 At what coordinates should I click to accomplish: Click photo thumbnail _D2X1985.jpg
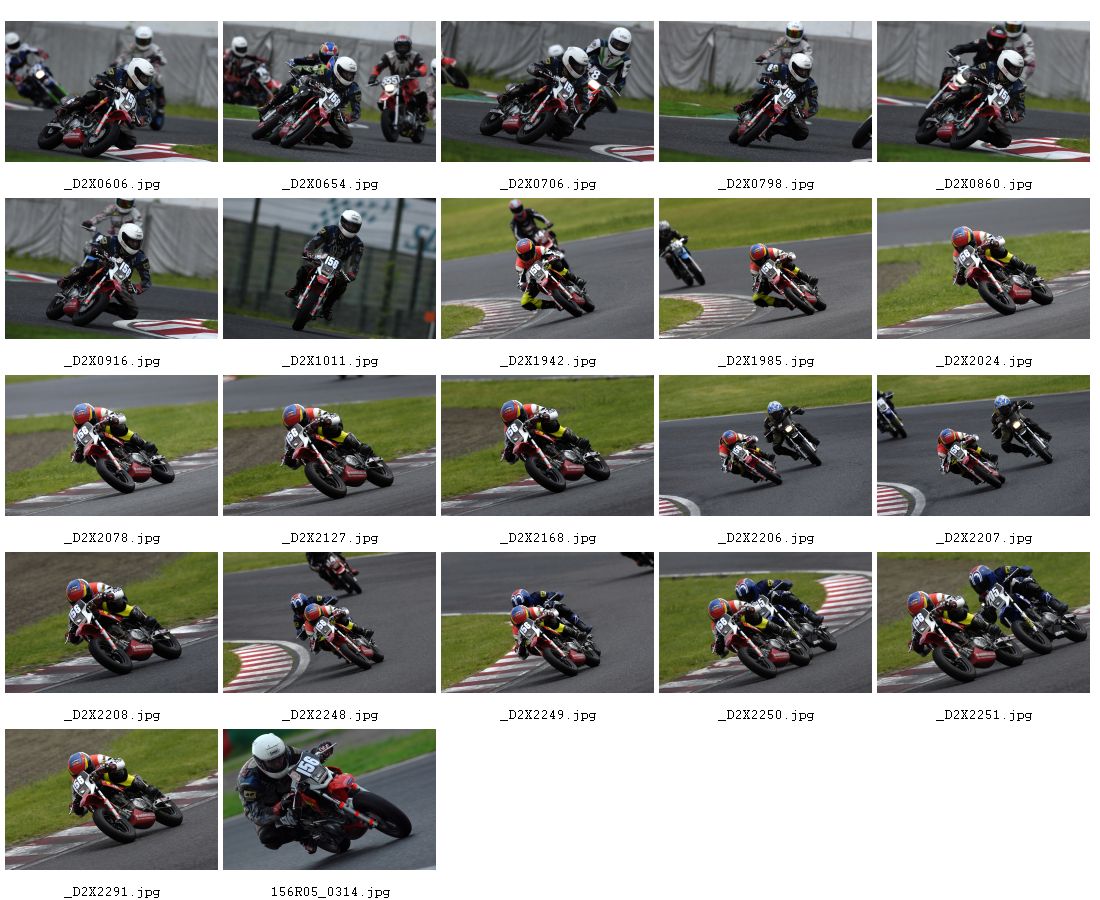click(x=765, y=269)
